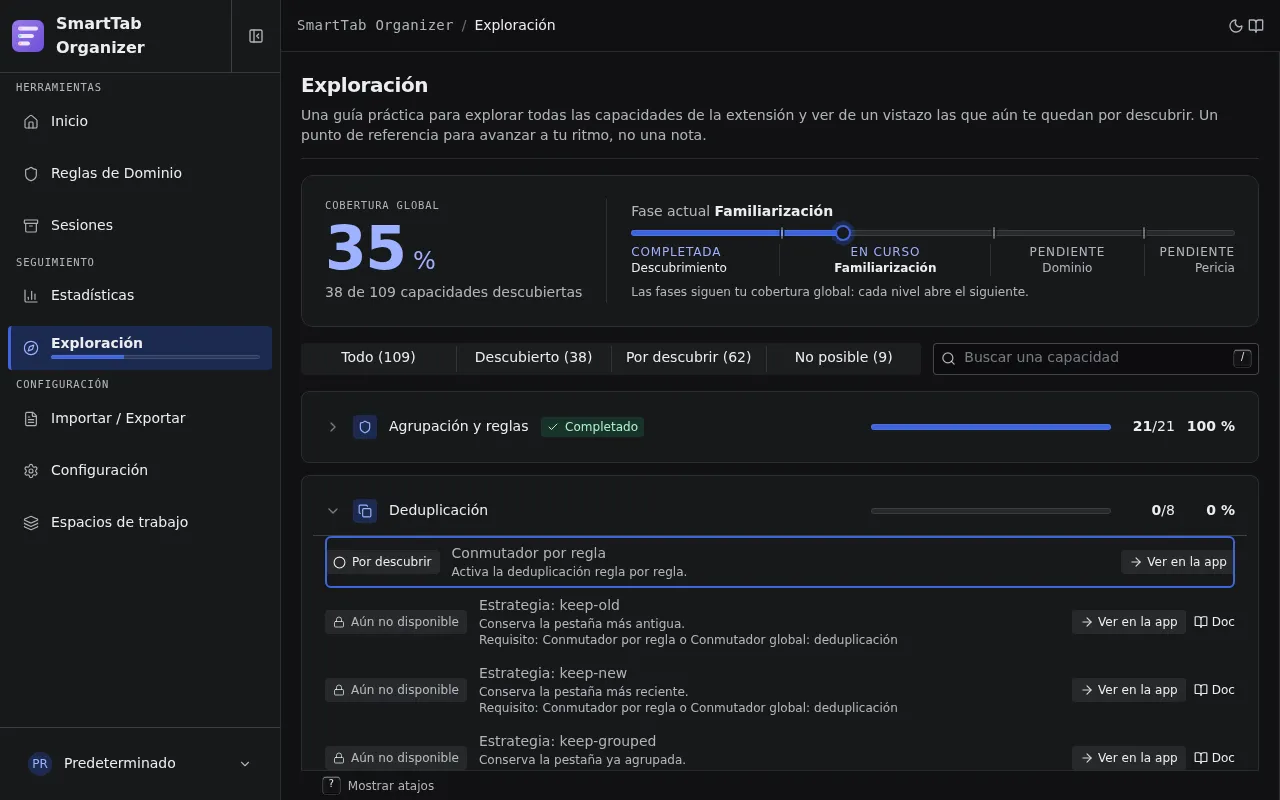The image size is (1280, 800).
Task: Open Espacios de trabajo page
Action: tap(140, 522)
